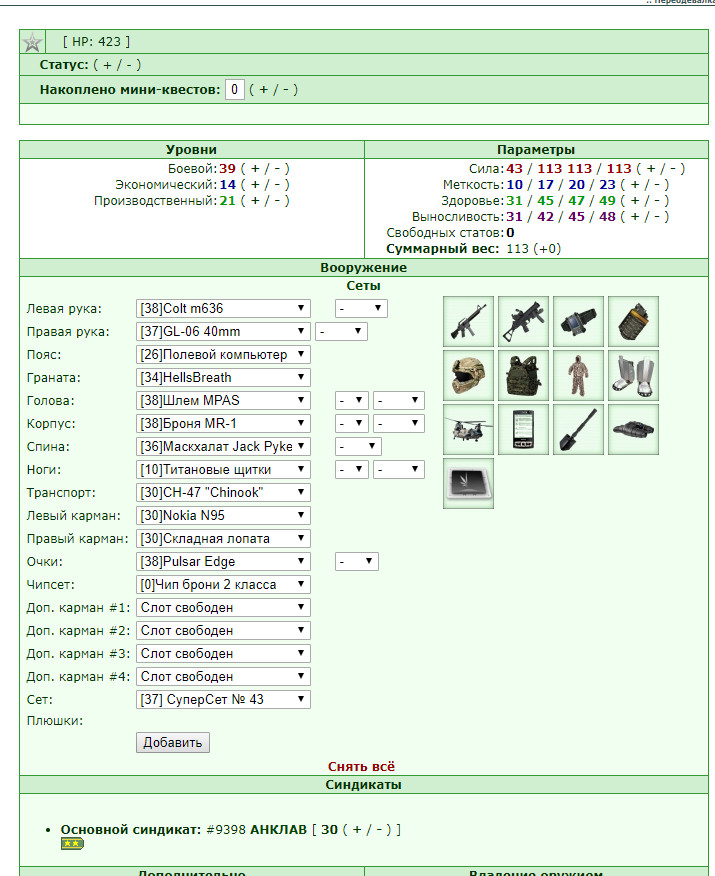The width and height of the screenshot is (715, 876).
Task: Open the Ноги item dropdown
Action: [x=223, y=469]
